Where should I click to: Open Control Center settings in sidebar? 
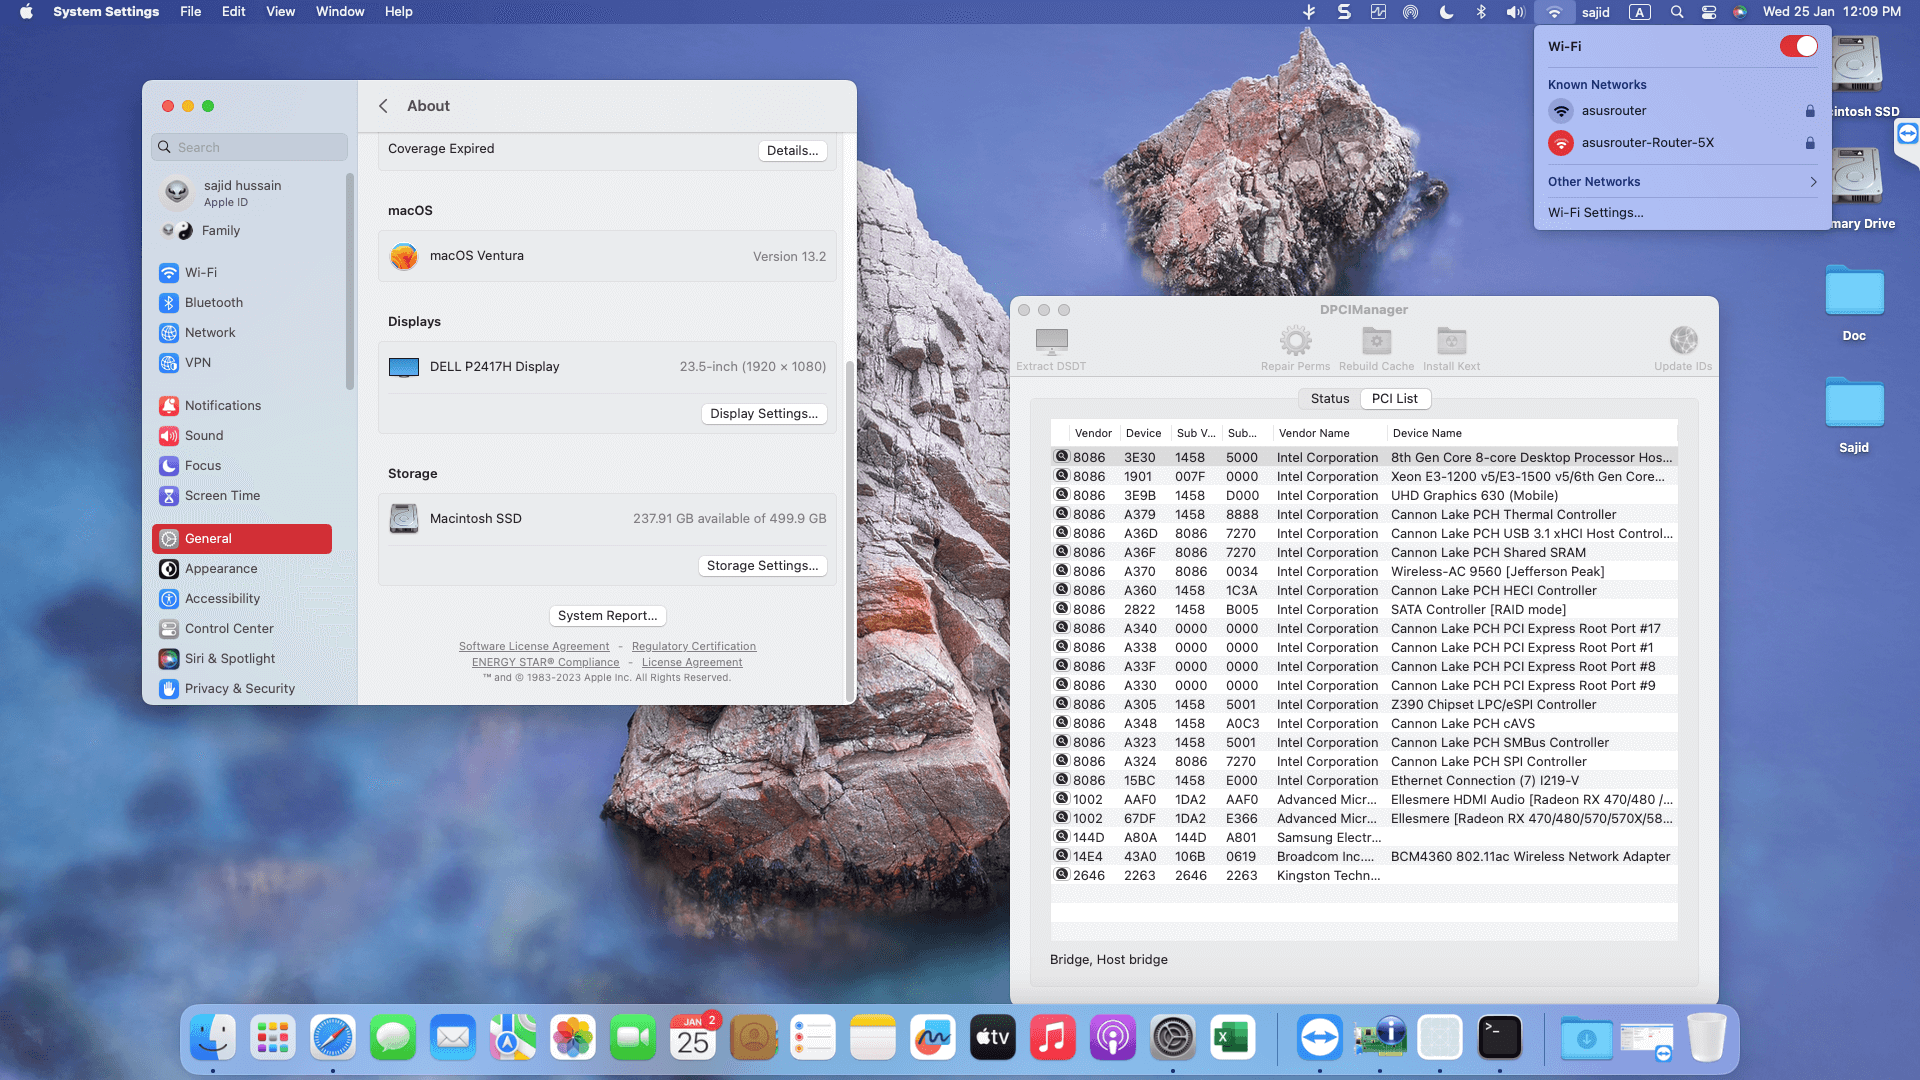tap(242, 628)
